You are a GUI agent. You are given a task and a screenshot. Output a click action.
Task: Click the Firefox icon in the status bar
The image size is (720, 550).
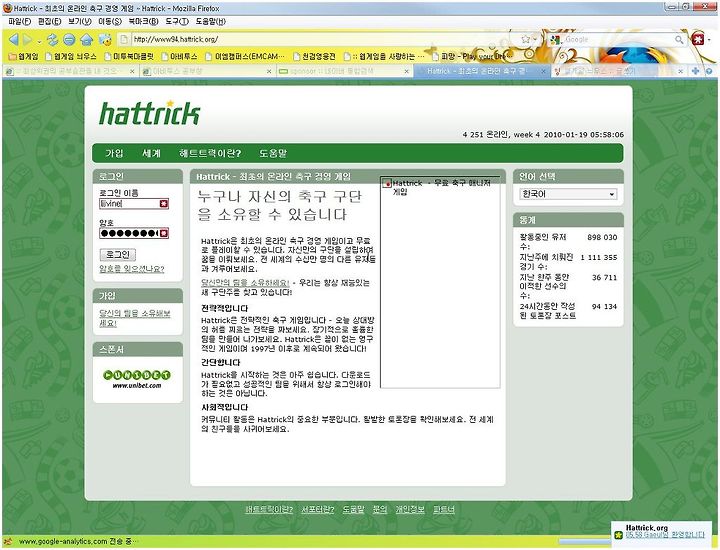pos(8,542)
